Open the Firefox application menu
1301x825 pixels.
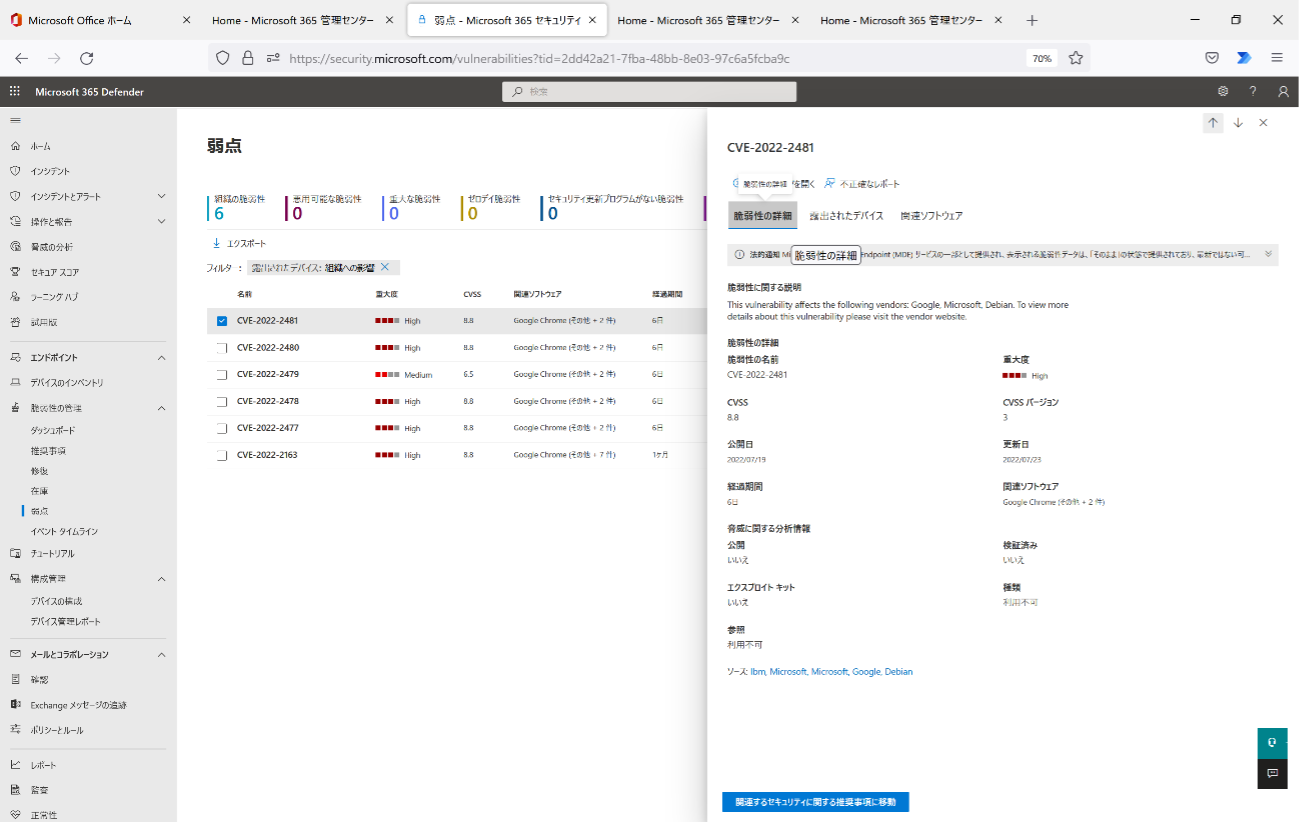point(1277,58)
